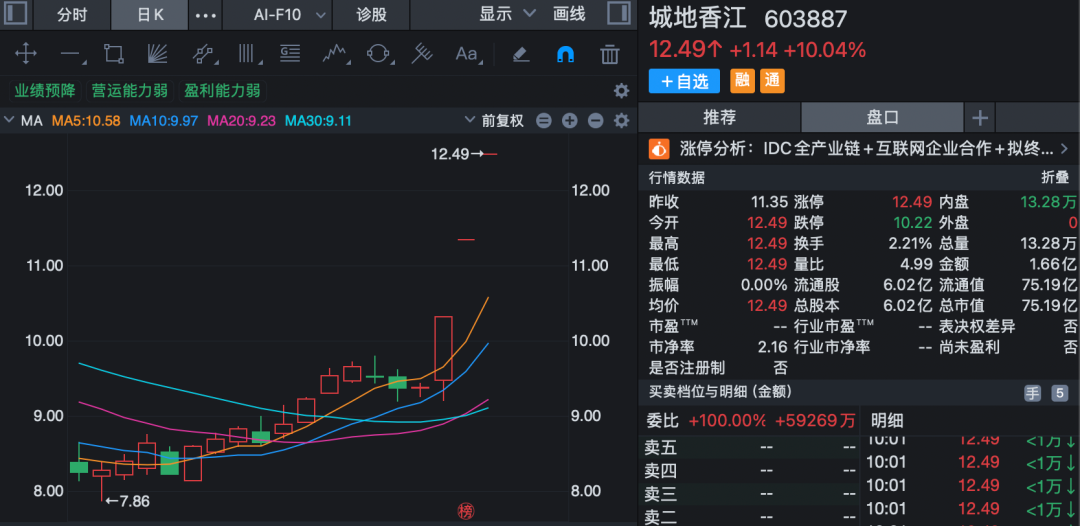Click the 手 unit toggle button
The image size is (1080, 526).
pyautogui.click(x=1032, y=393)
